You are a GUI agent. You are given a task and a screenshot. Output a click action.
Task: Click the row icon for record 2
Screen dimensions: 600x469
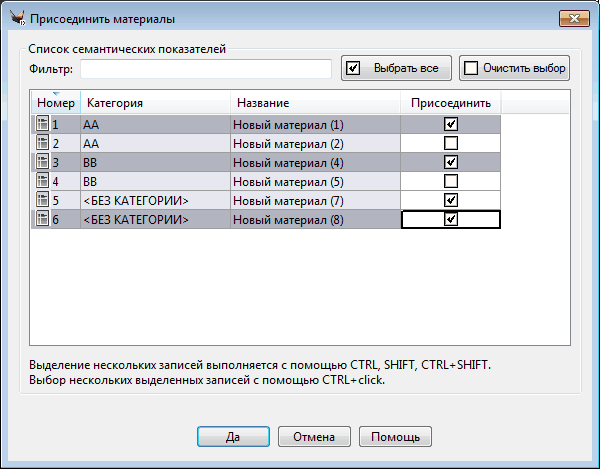pyautogui.click(x=42, y=143)
